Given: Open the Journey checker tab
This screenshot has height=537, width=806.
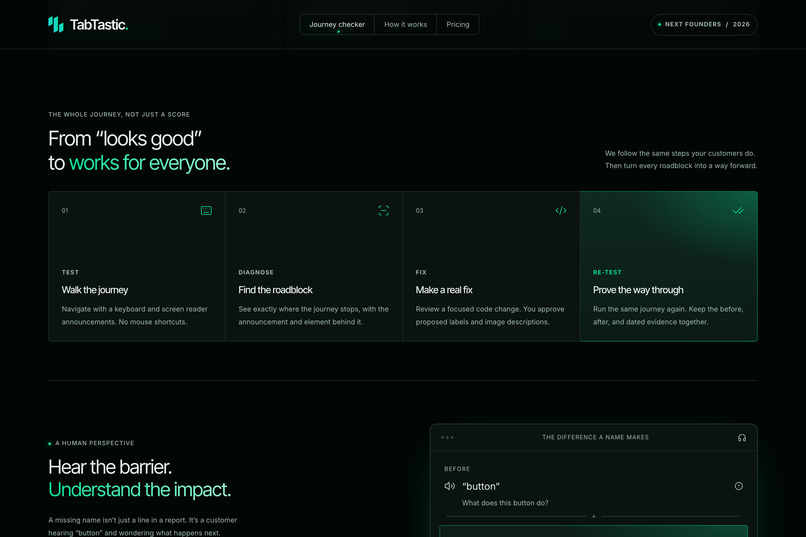Looking at the screenshot, I should point(337,24).
